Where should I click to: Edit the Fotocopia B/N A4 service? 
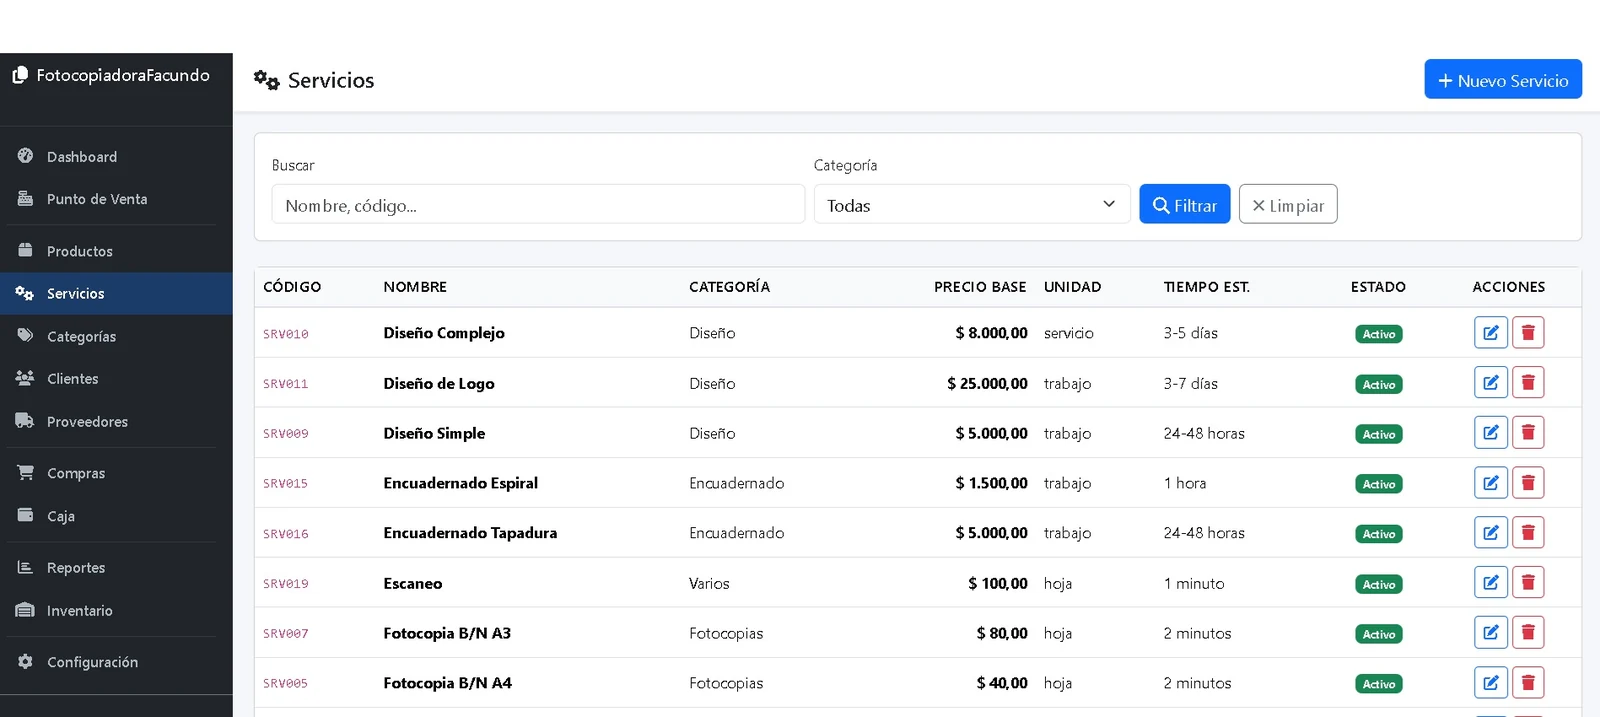(1490, 683)
